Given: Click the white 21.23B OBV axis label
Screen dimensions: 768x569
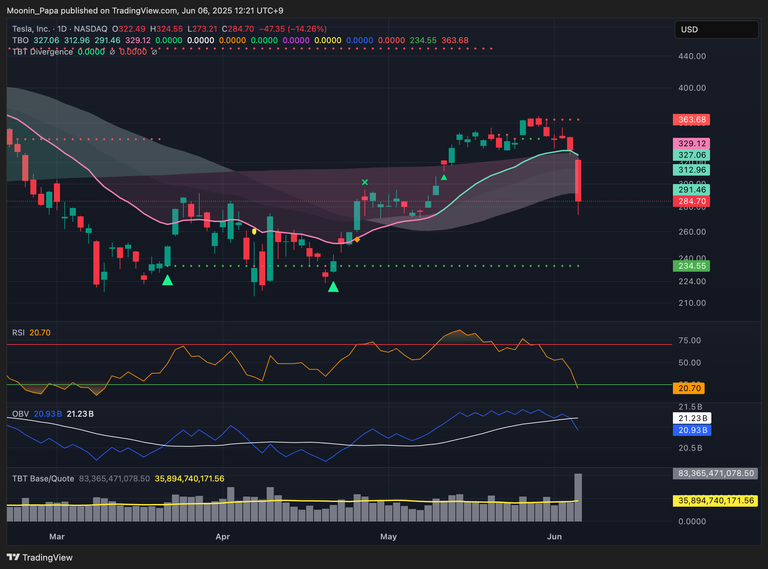Looking at the screenshot, I should [x=692, y=418].
